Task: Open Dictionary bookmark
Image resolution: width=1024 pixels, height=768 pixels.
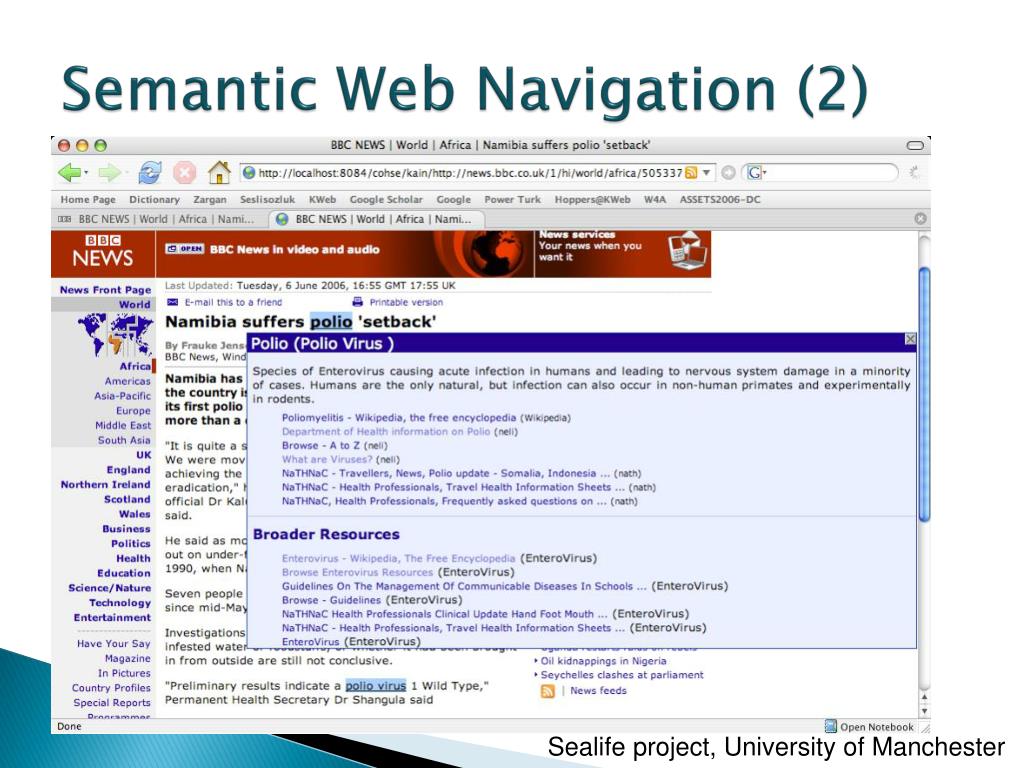Action: click(154, 200)
